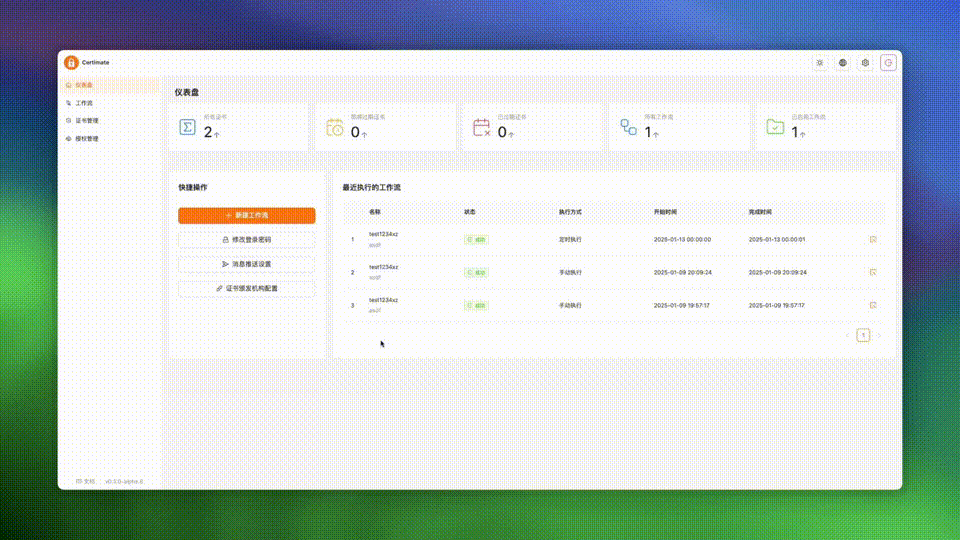This screenshot has height=540, width=960.
Task: Toggle the light/dark theme sun icon
Action: pos(820,63)
